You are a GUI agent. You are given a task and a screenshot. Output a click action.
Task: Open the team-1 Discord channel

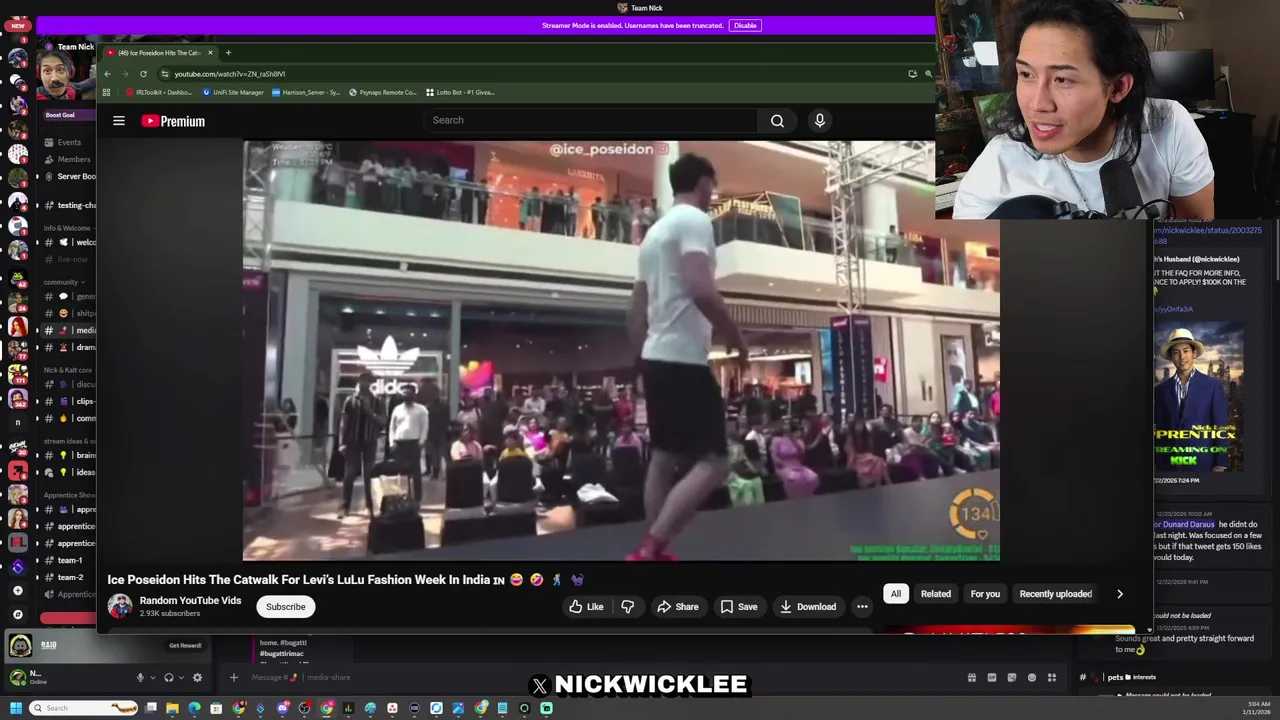(70, 560)
